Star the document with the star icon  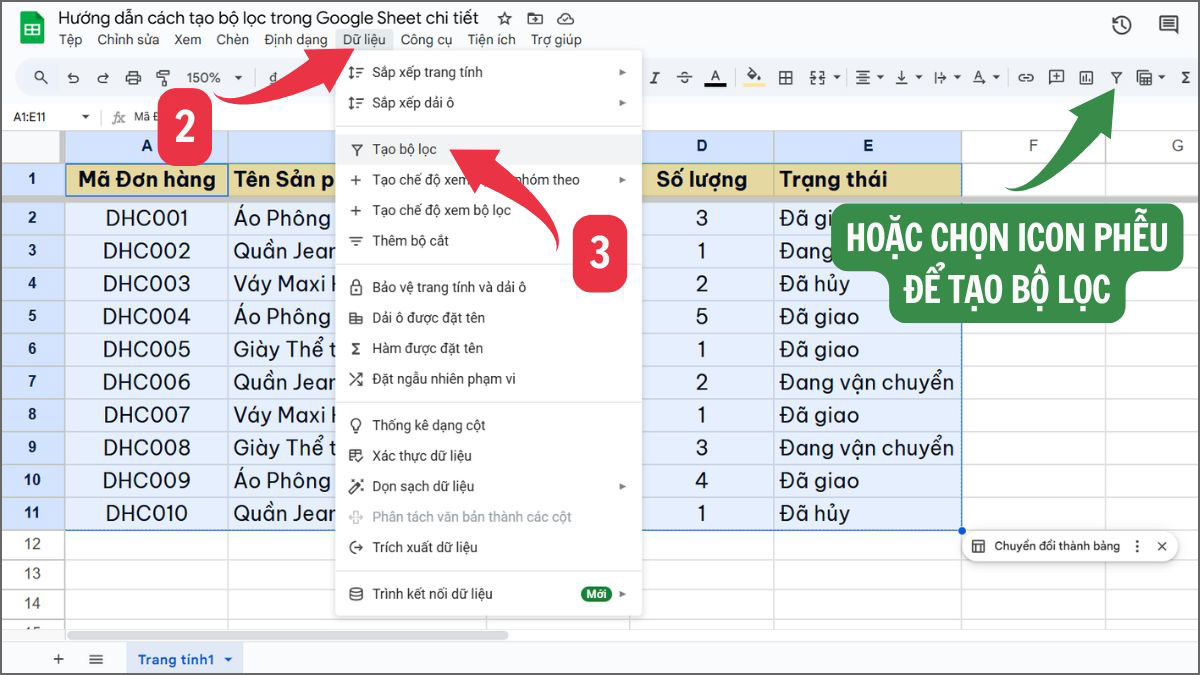click(x=504, y=17)
